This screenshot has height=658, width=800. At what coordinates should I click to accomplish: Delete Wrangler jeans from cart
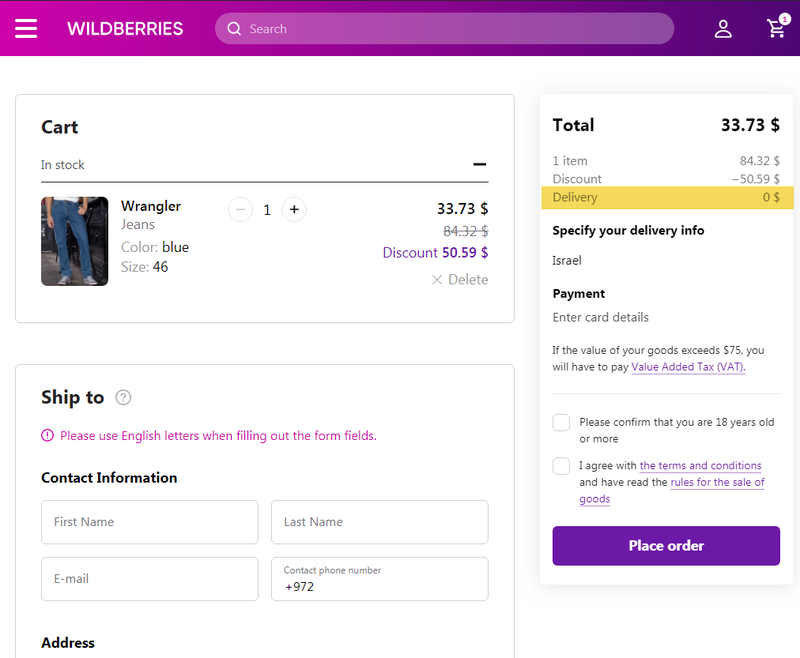460,280
